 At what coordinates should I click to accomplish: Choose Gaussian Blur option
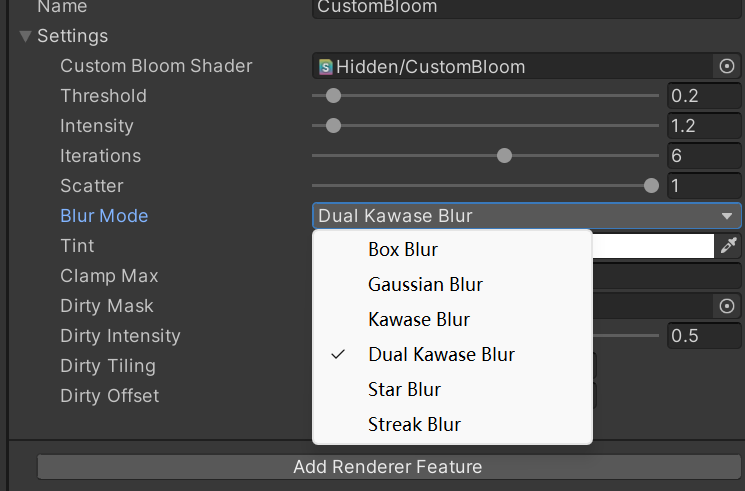pyautogui.click(x=425, y=284)
